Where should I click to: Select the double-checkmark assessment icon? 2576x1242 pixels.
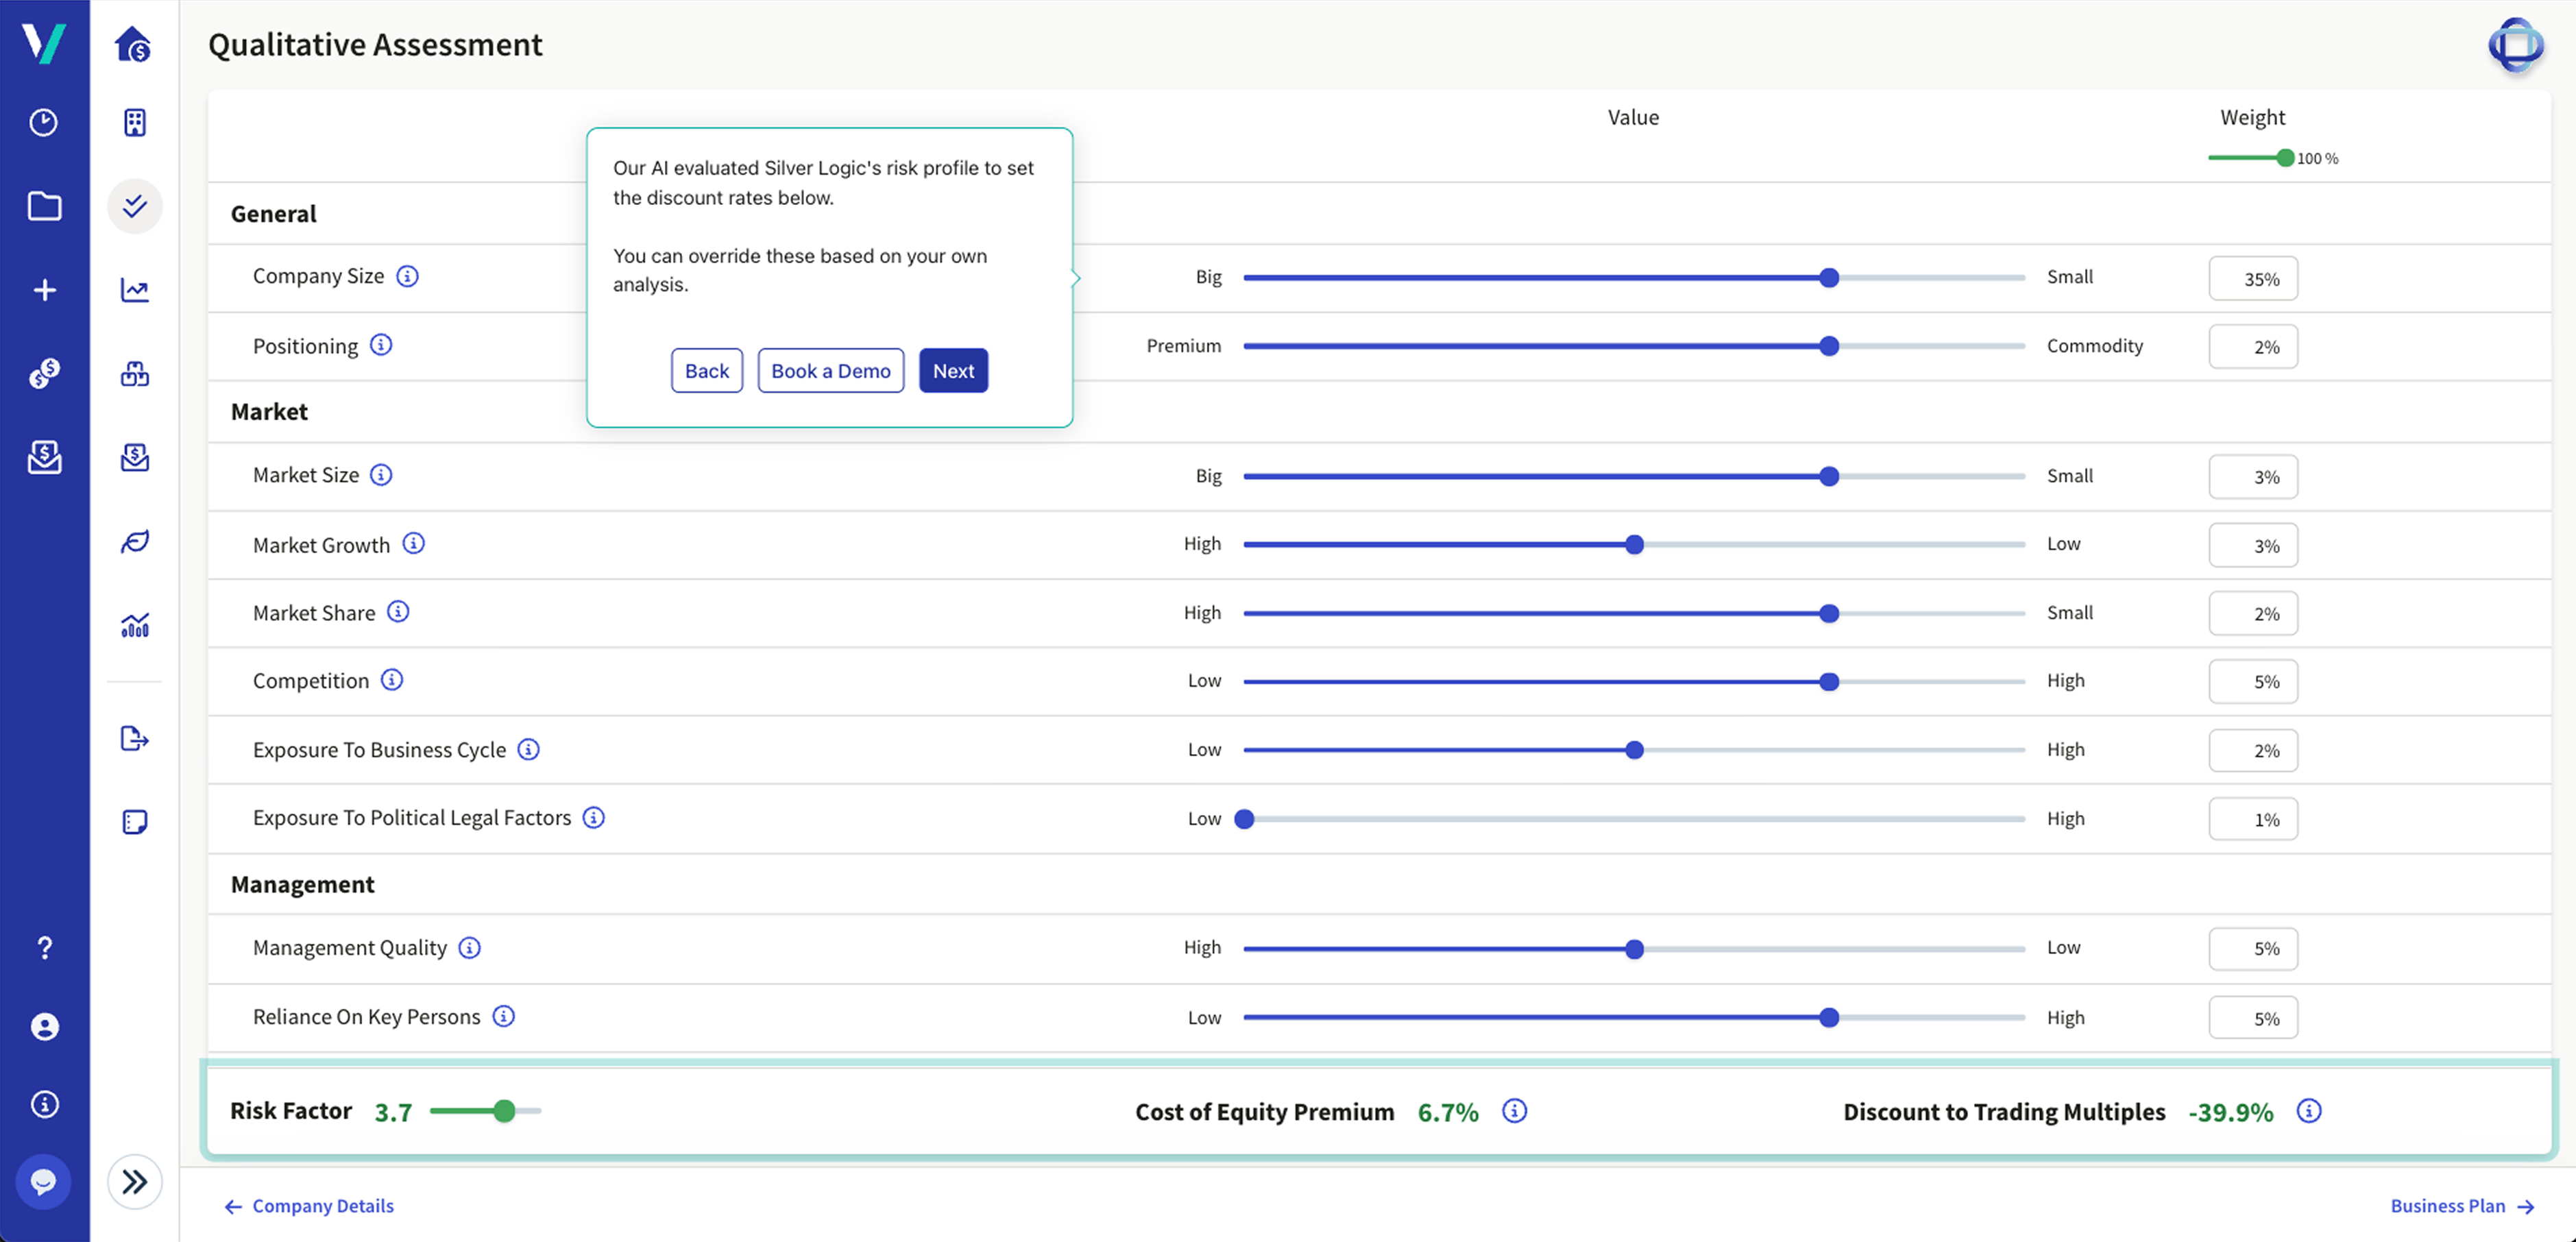[x=134, y=206]
